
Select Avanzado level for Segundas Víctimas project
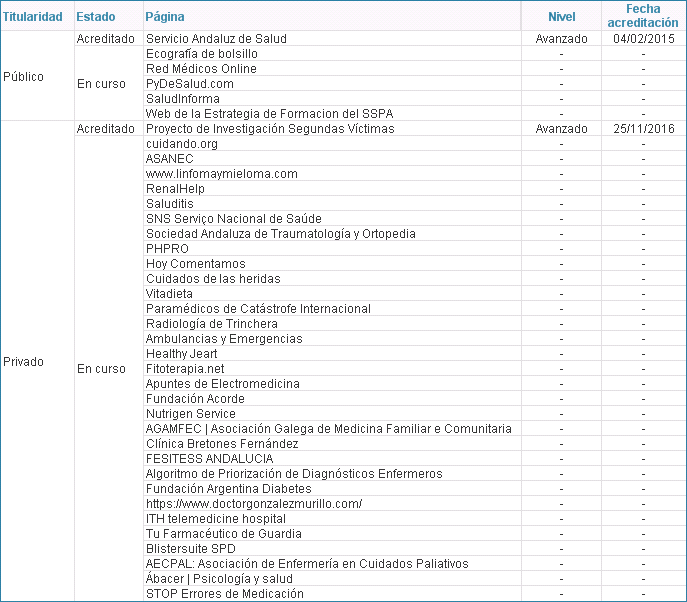click(561, 129)
